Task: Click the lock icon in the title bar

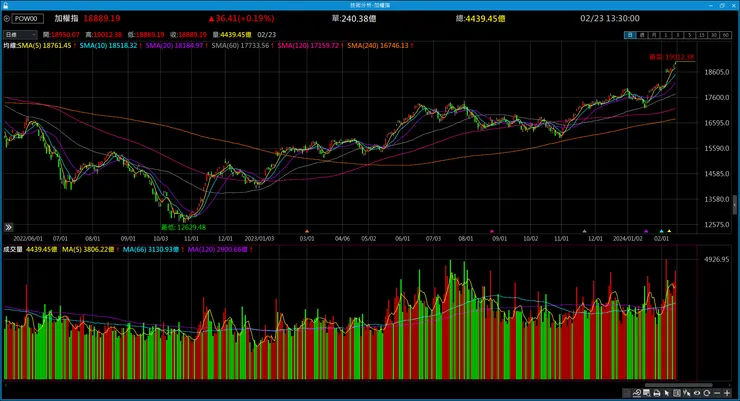Action: click(x=5, y=5)
